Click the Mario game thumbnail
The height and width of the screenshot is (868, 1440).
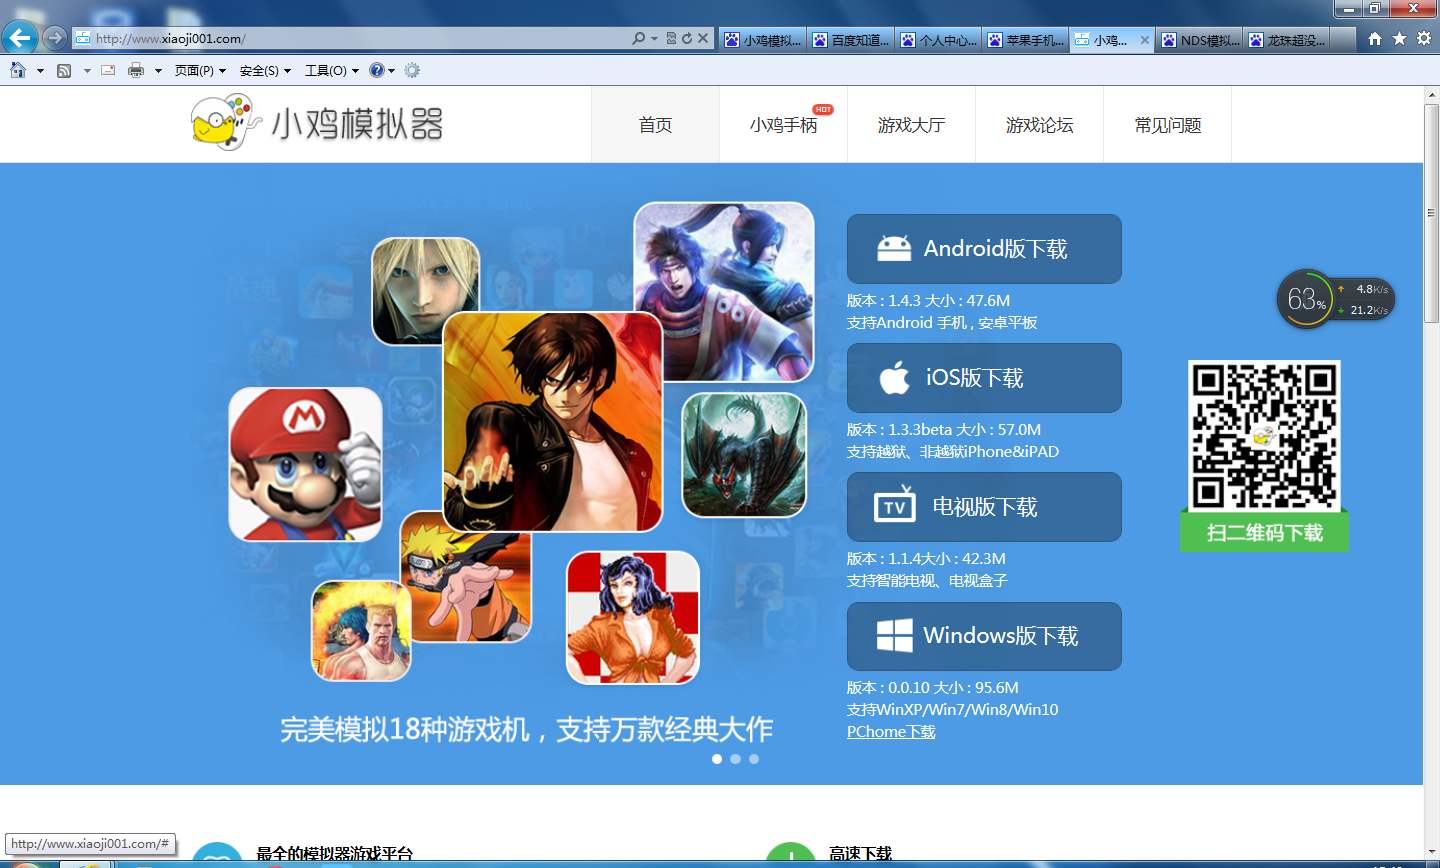305,464
